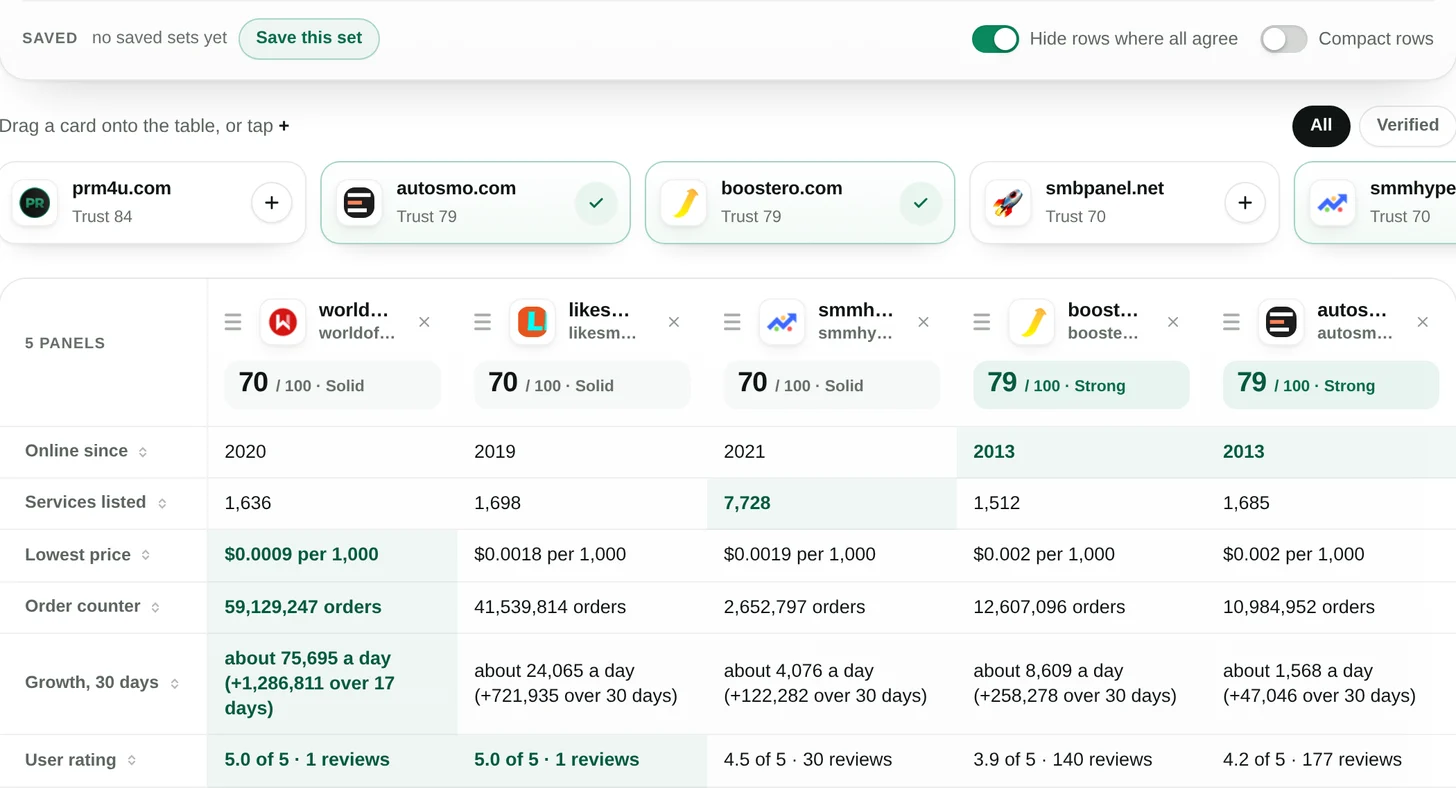Sort by Online since arrows
The width and height of the screenshot is (1456, 788).
[143, 452]
